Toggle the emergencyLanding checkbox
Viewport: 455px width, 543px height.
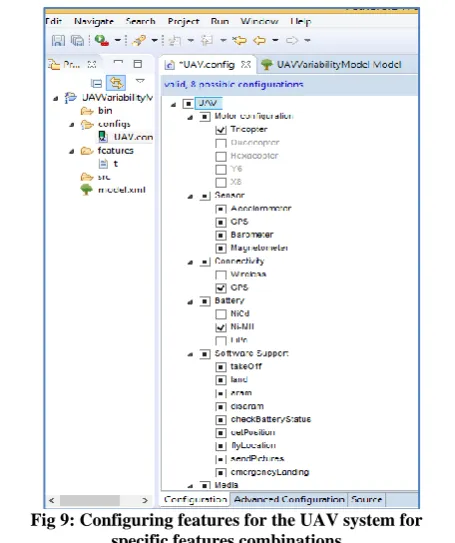[x=221, y=472]
